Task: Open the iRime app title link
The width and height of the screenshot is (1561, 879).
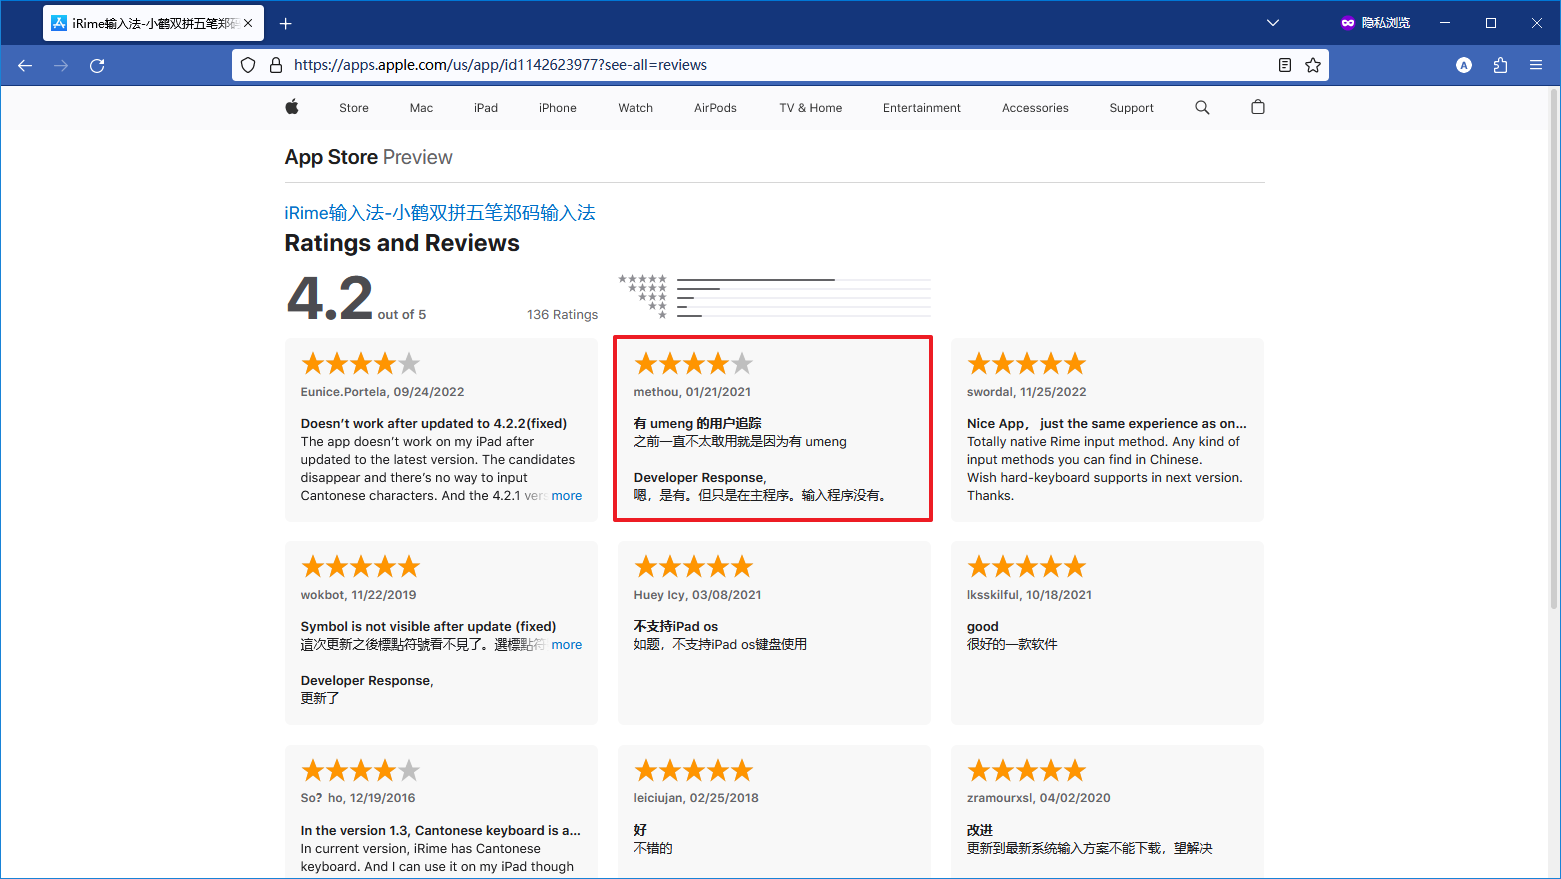Action: pos(440,213)
